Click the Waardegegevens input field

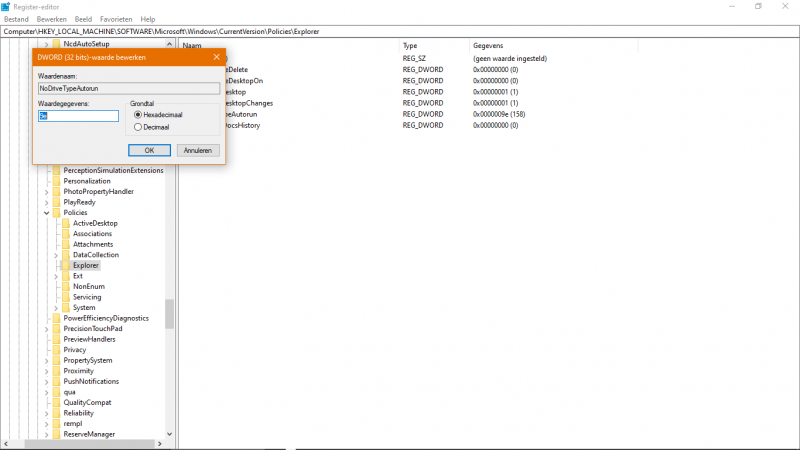pyautogui.click(x=78, y=116)
